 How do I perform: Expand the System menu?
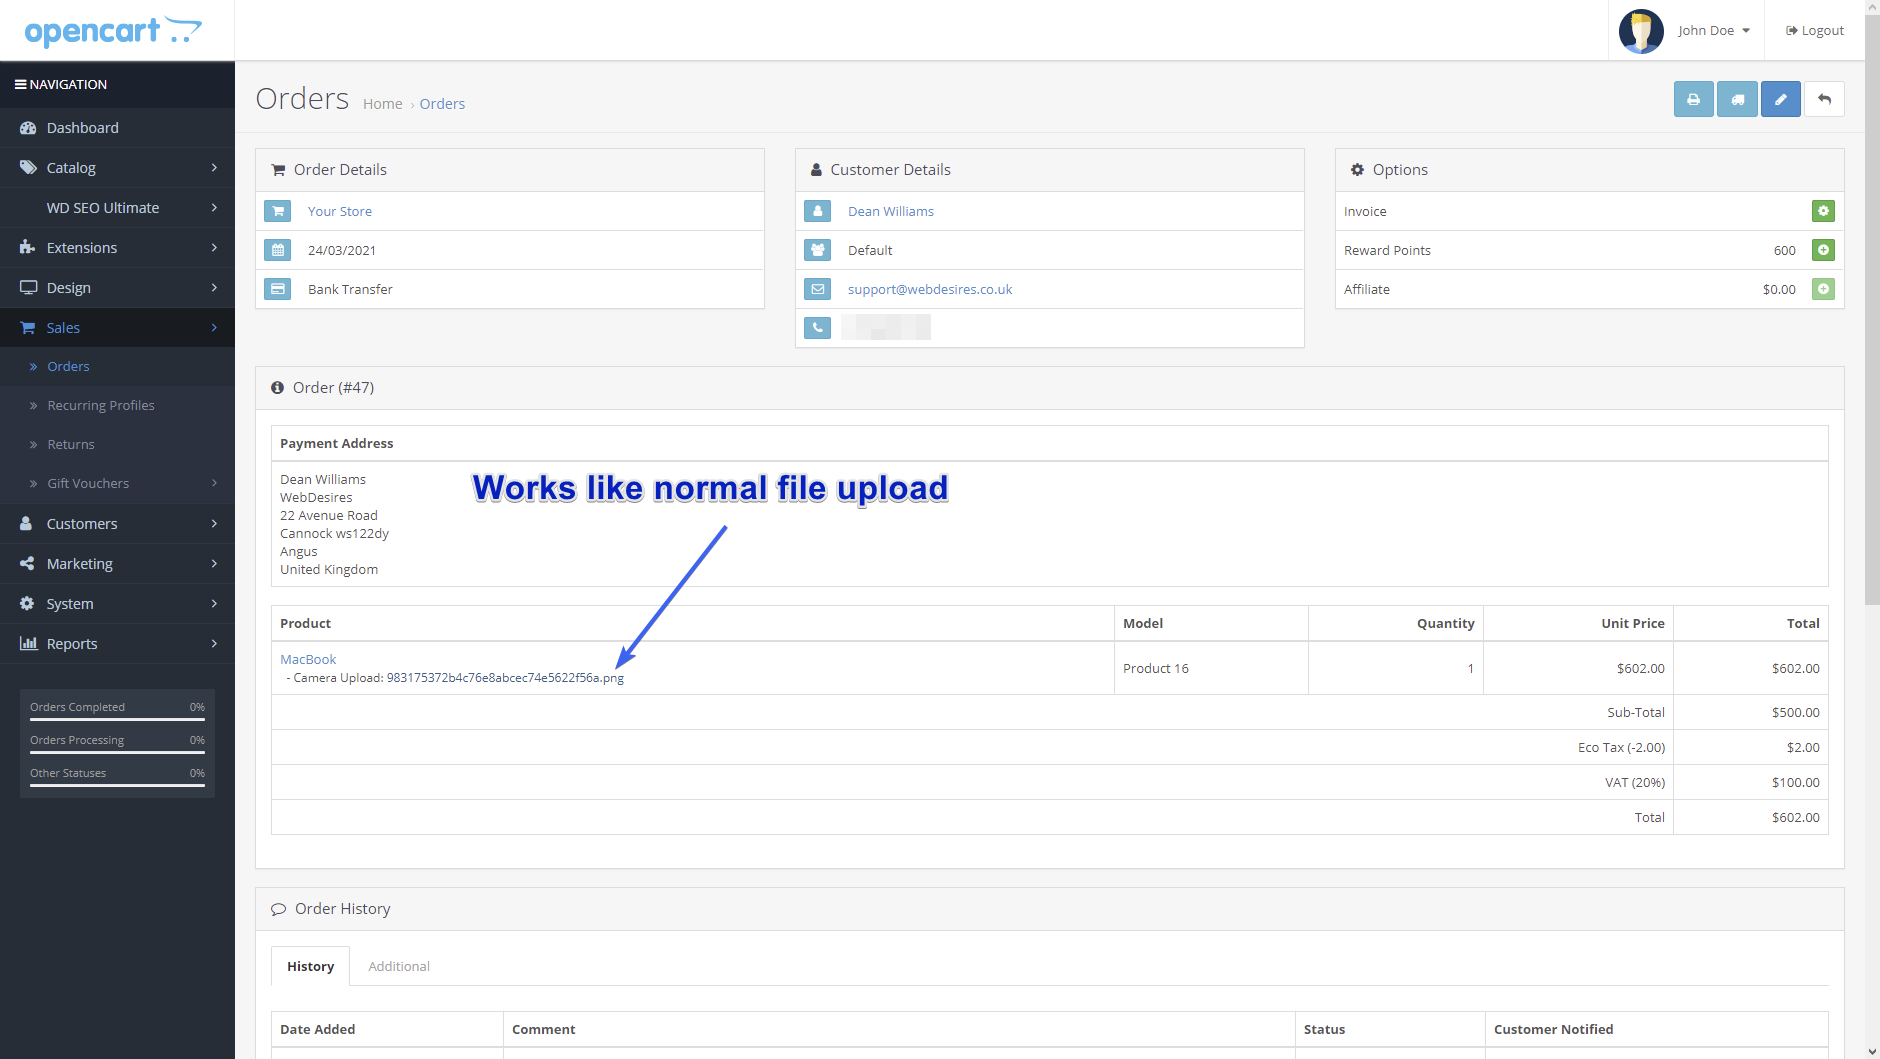point(117,604)
